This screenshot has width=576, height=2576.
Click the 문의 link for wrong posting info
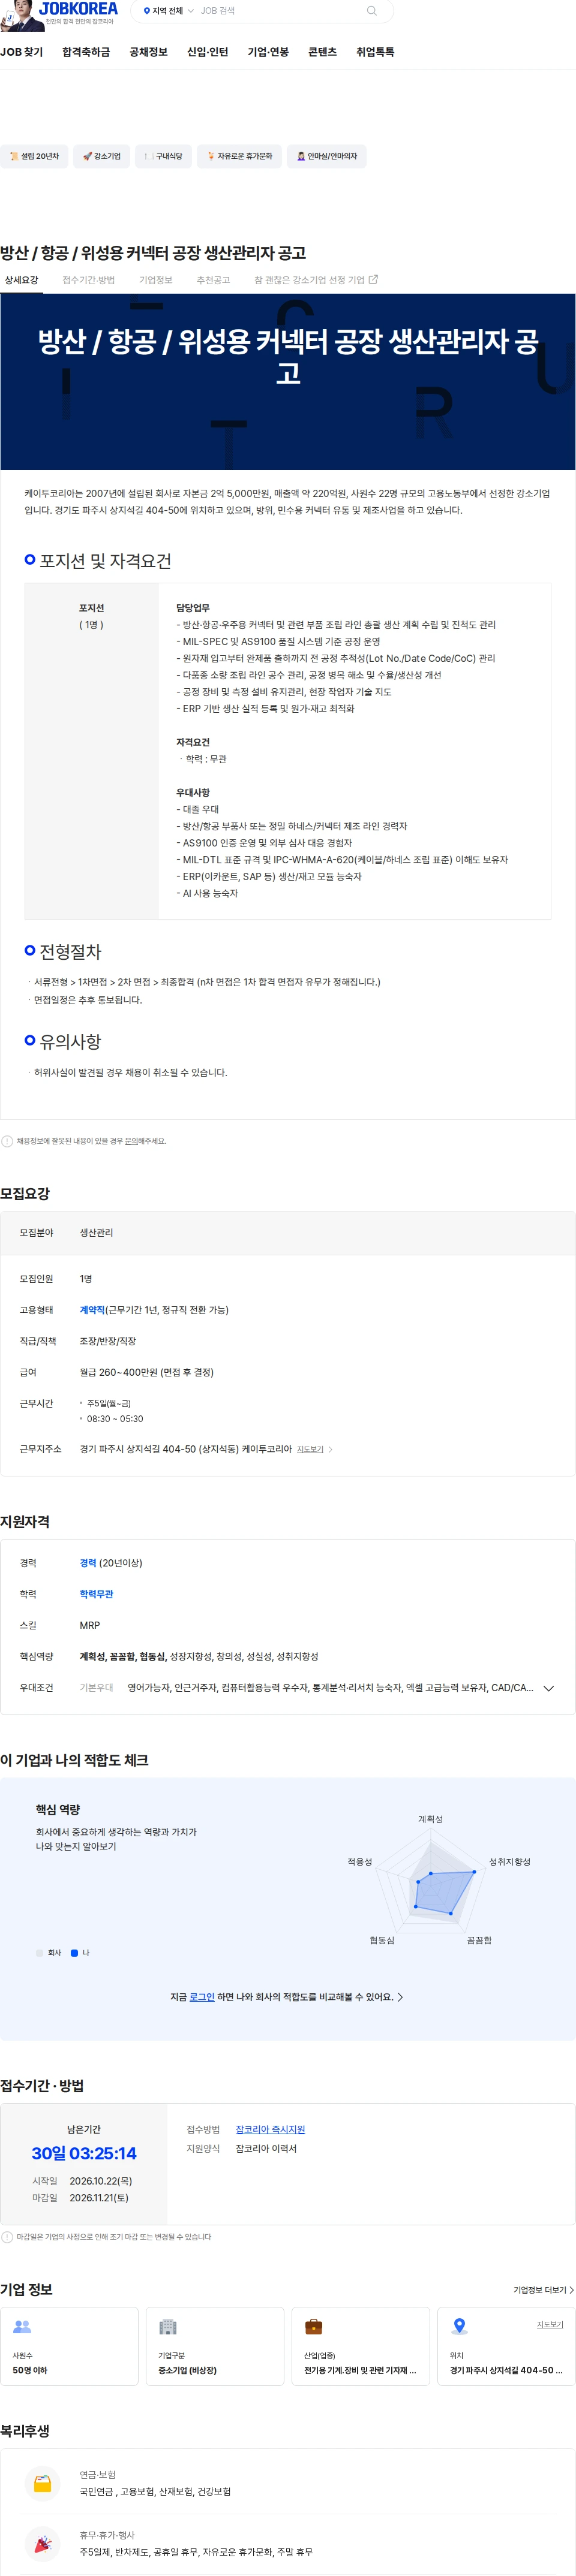[131, 1141]
